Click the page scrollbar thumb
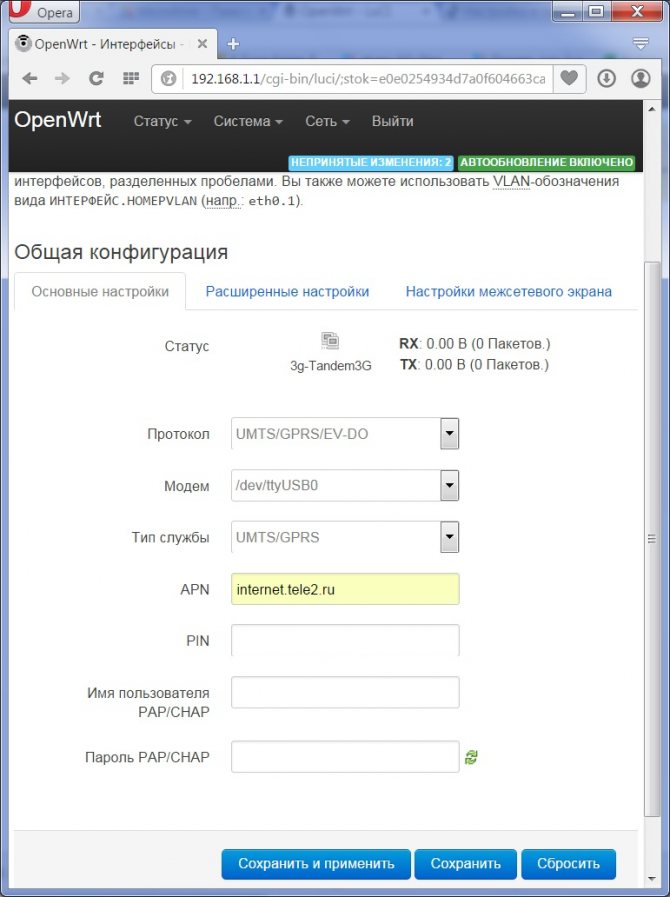The width and height of the screenshot is (670, 897). pyautogui.click(x=651, y=539)
